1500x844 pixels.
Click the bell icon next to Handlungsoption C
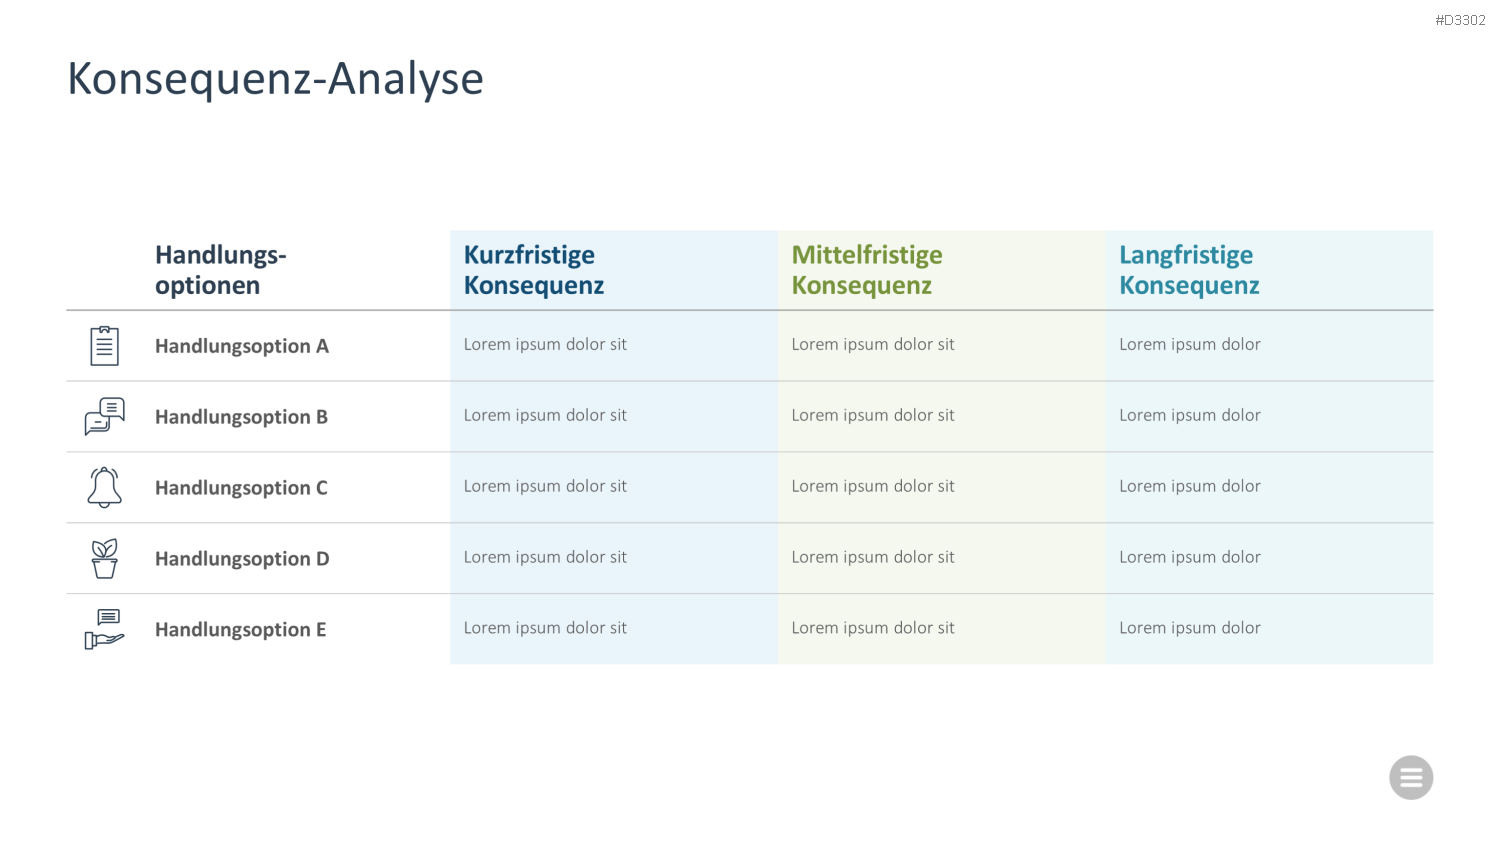105,487
